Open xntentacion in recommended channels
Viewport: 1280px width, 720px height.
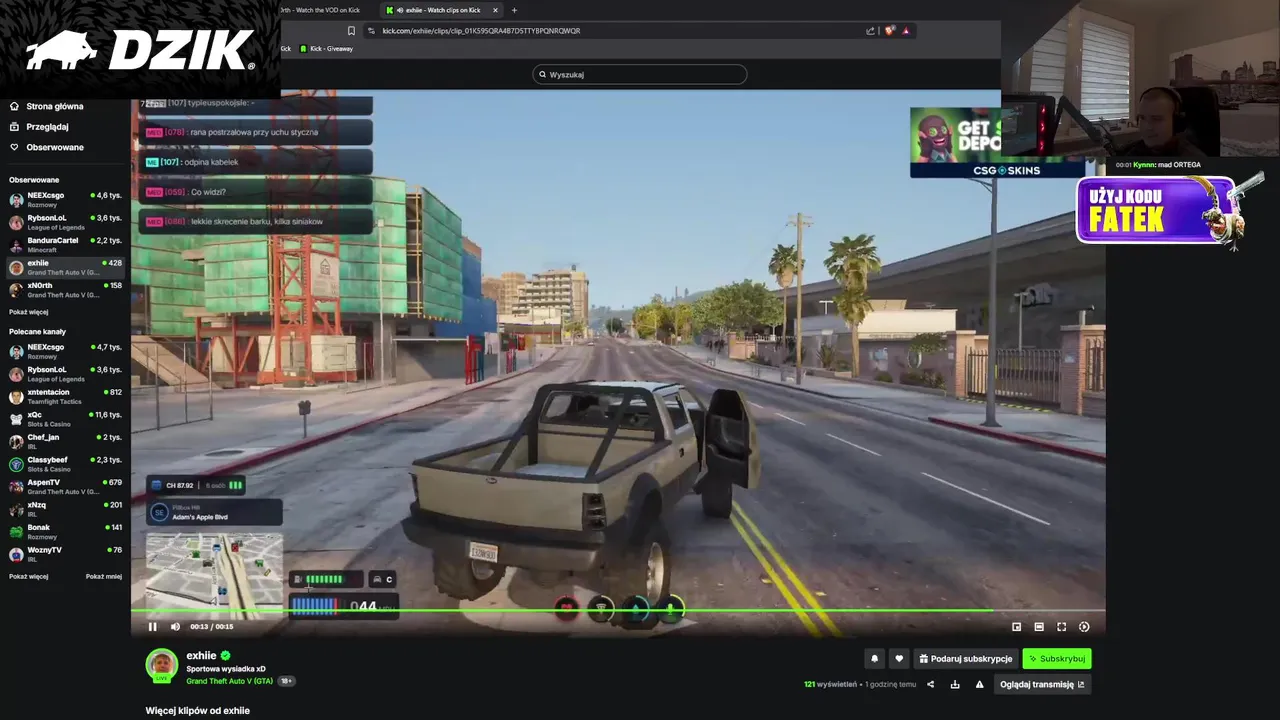[65, 396]
